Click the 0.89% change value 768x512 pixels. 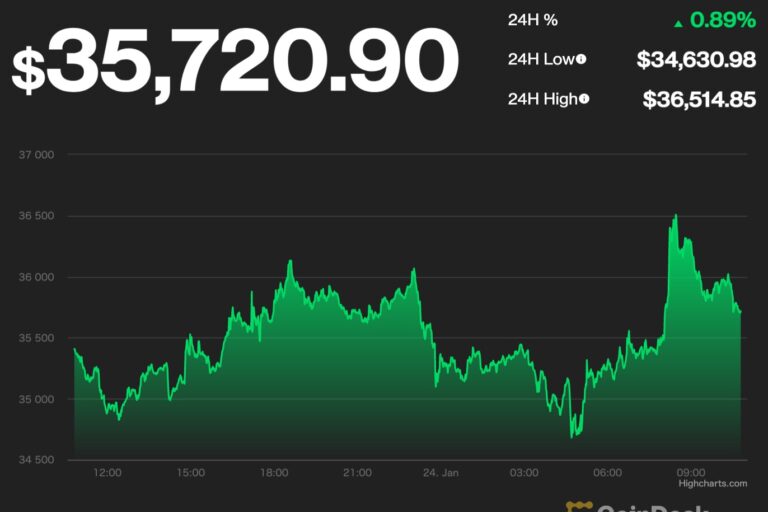coord(722,20)
